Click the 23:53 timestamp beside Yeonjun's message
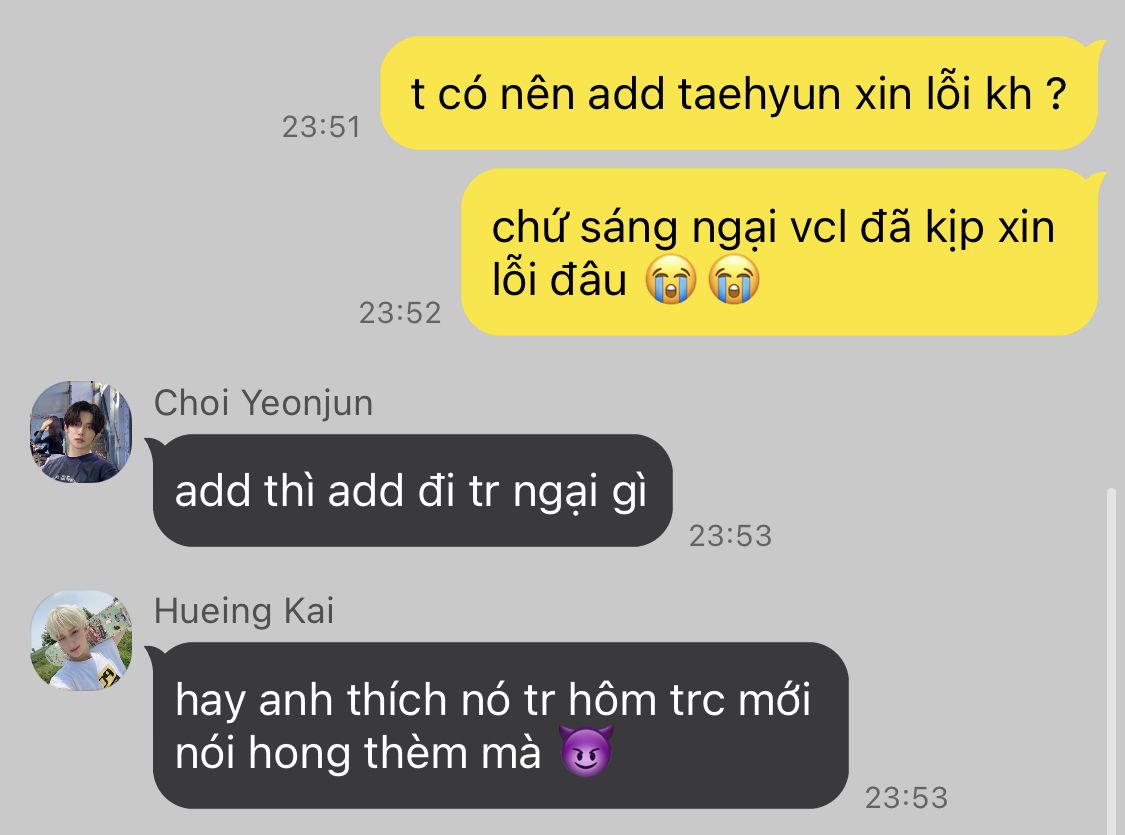Viewport: 1125px width, 835px height. click(x=730, y=536)
